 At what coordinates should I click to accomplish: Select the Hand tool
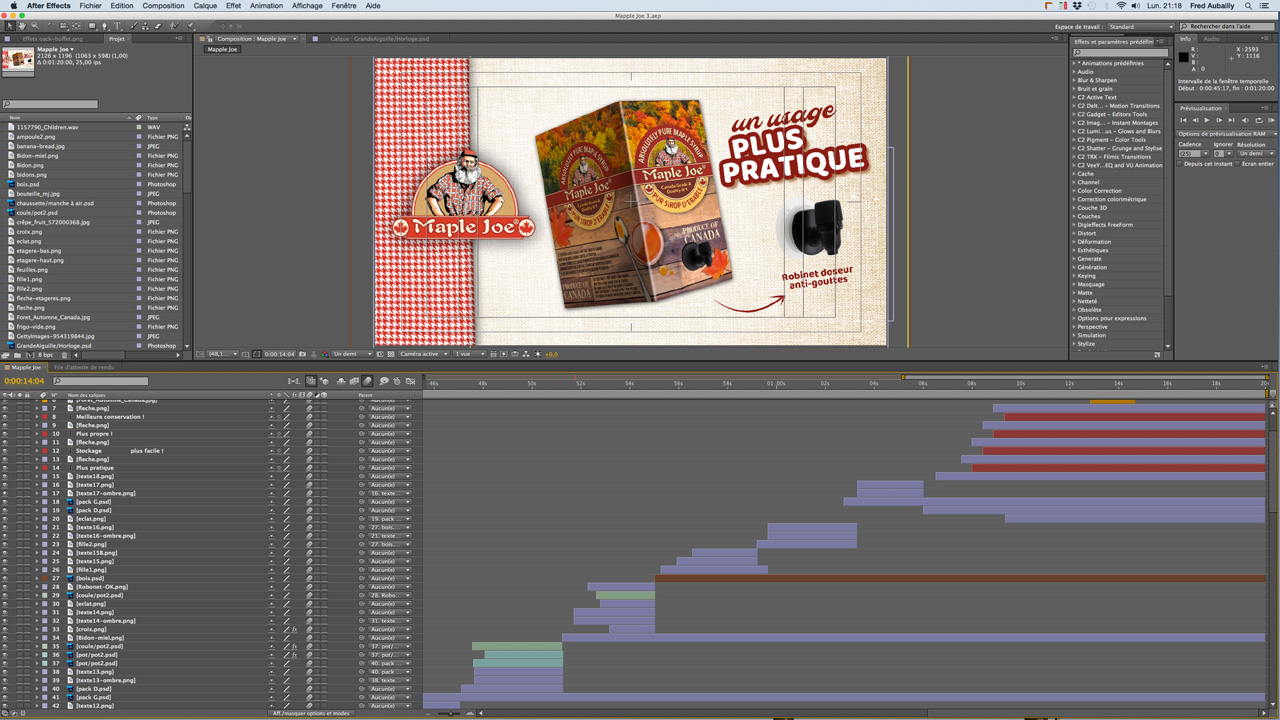[x=22, y=26]
